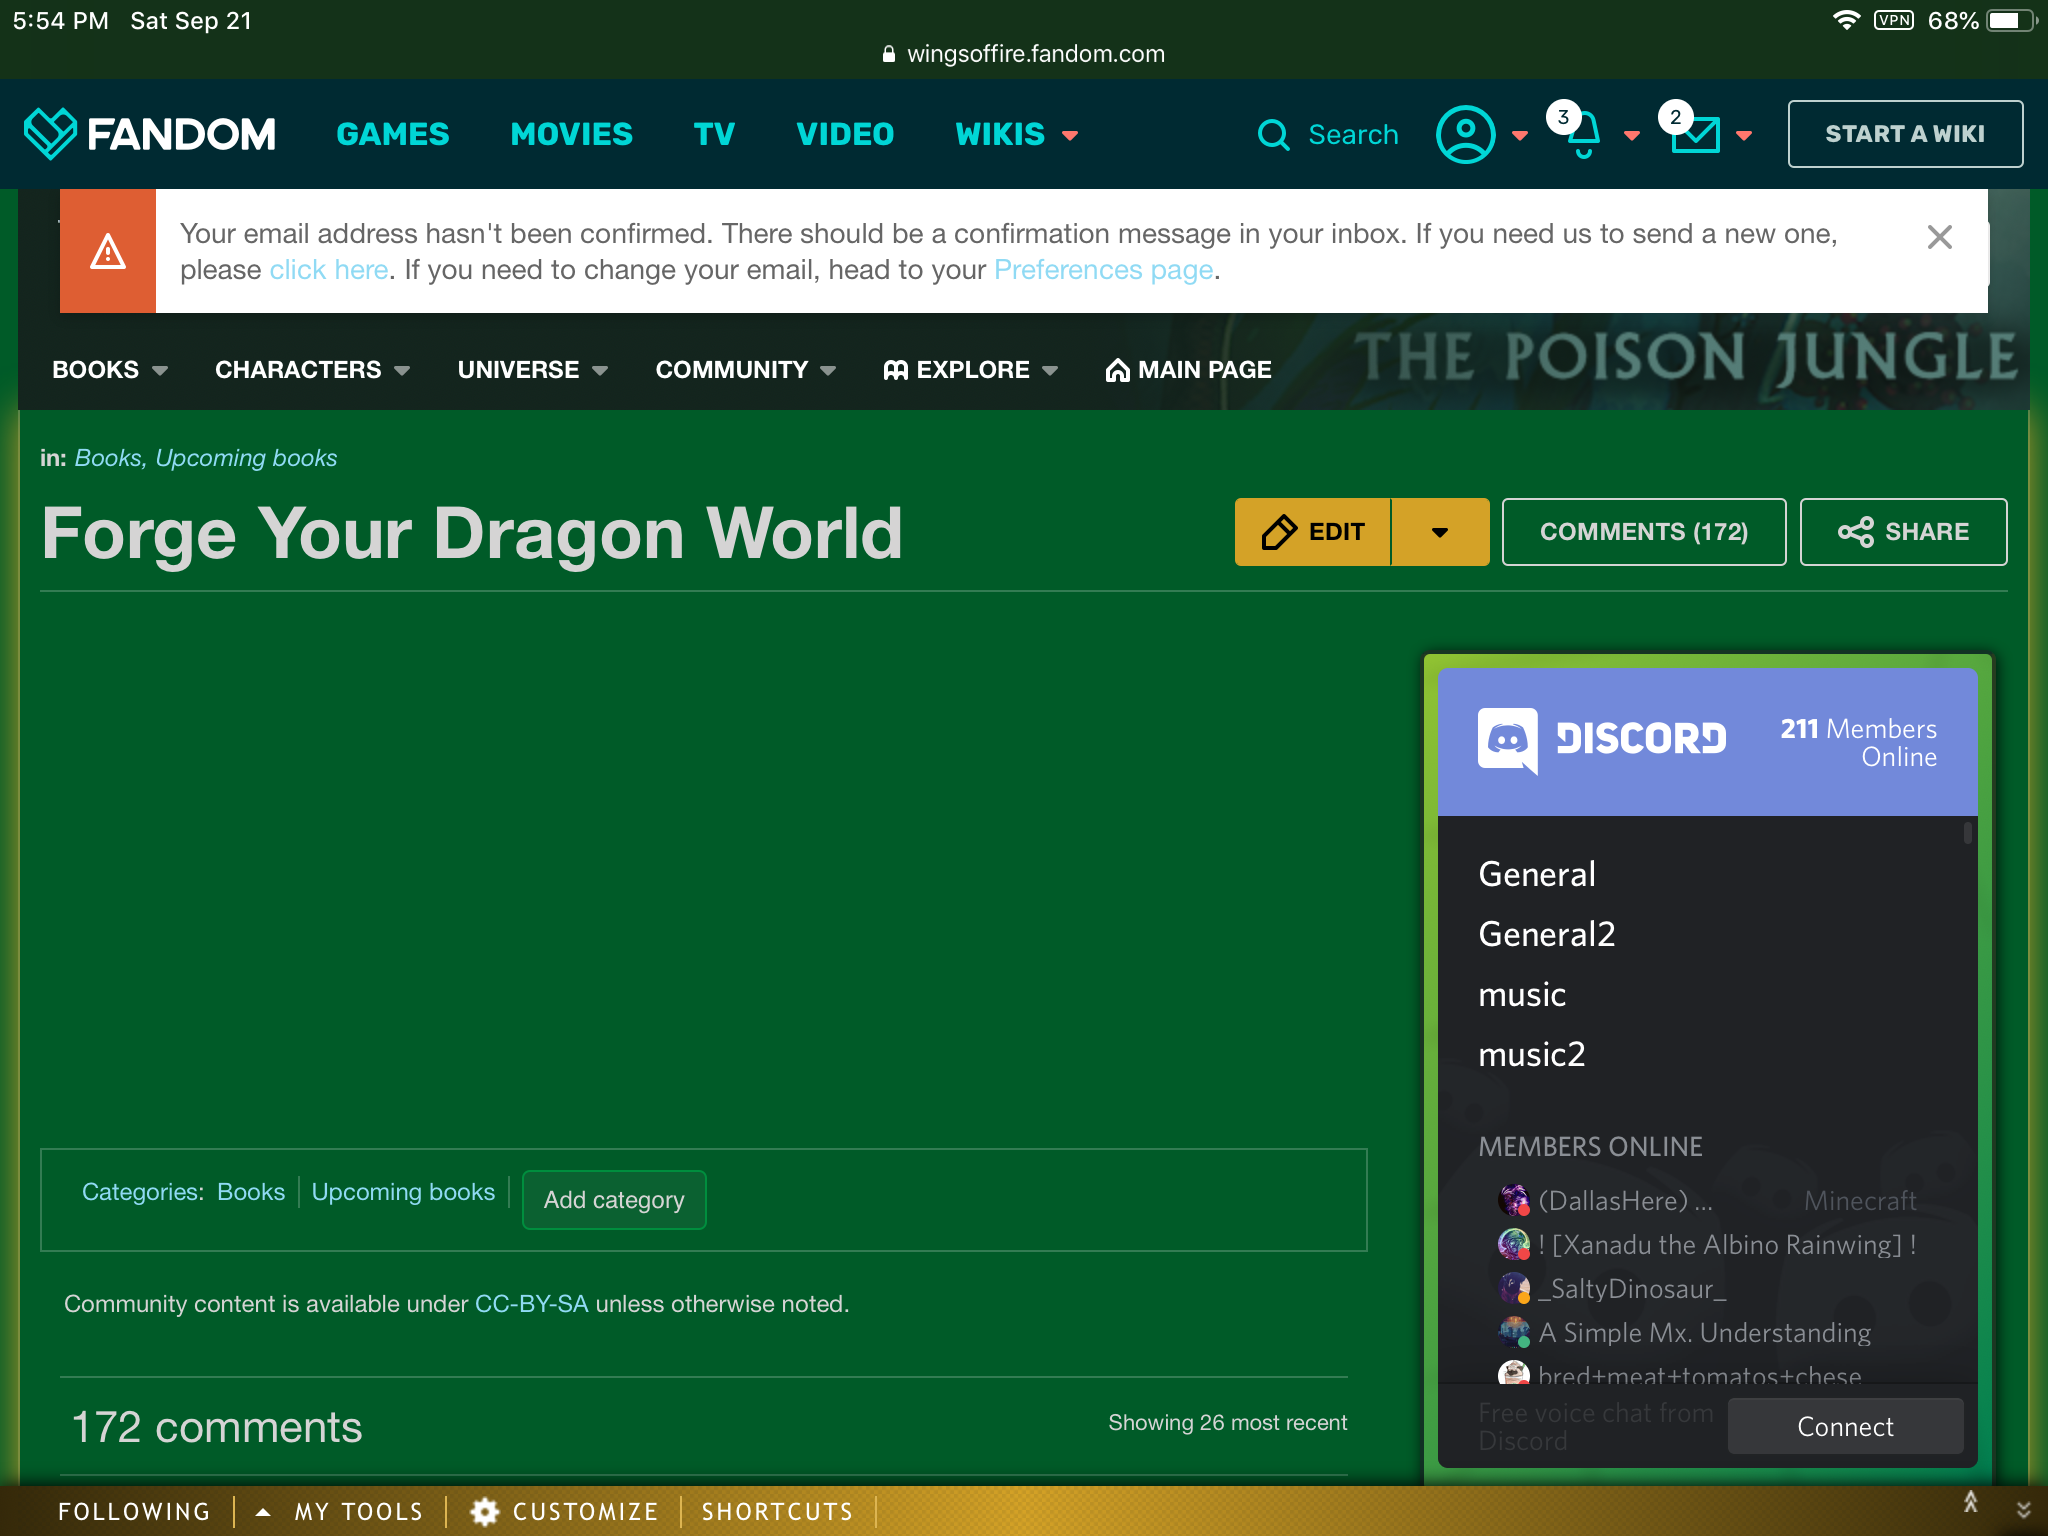Click the Discord widget scrollbar
The width and height of the screenshot is (2048, 1536).
pos(1967,833)
